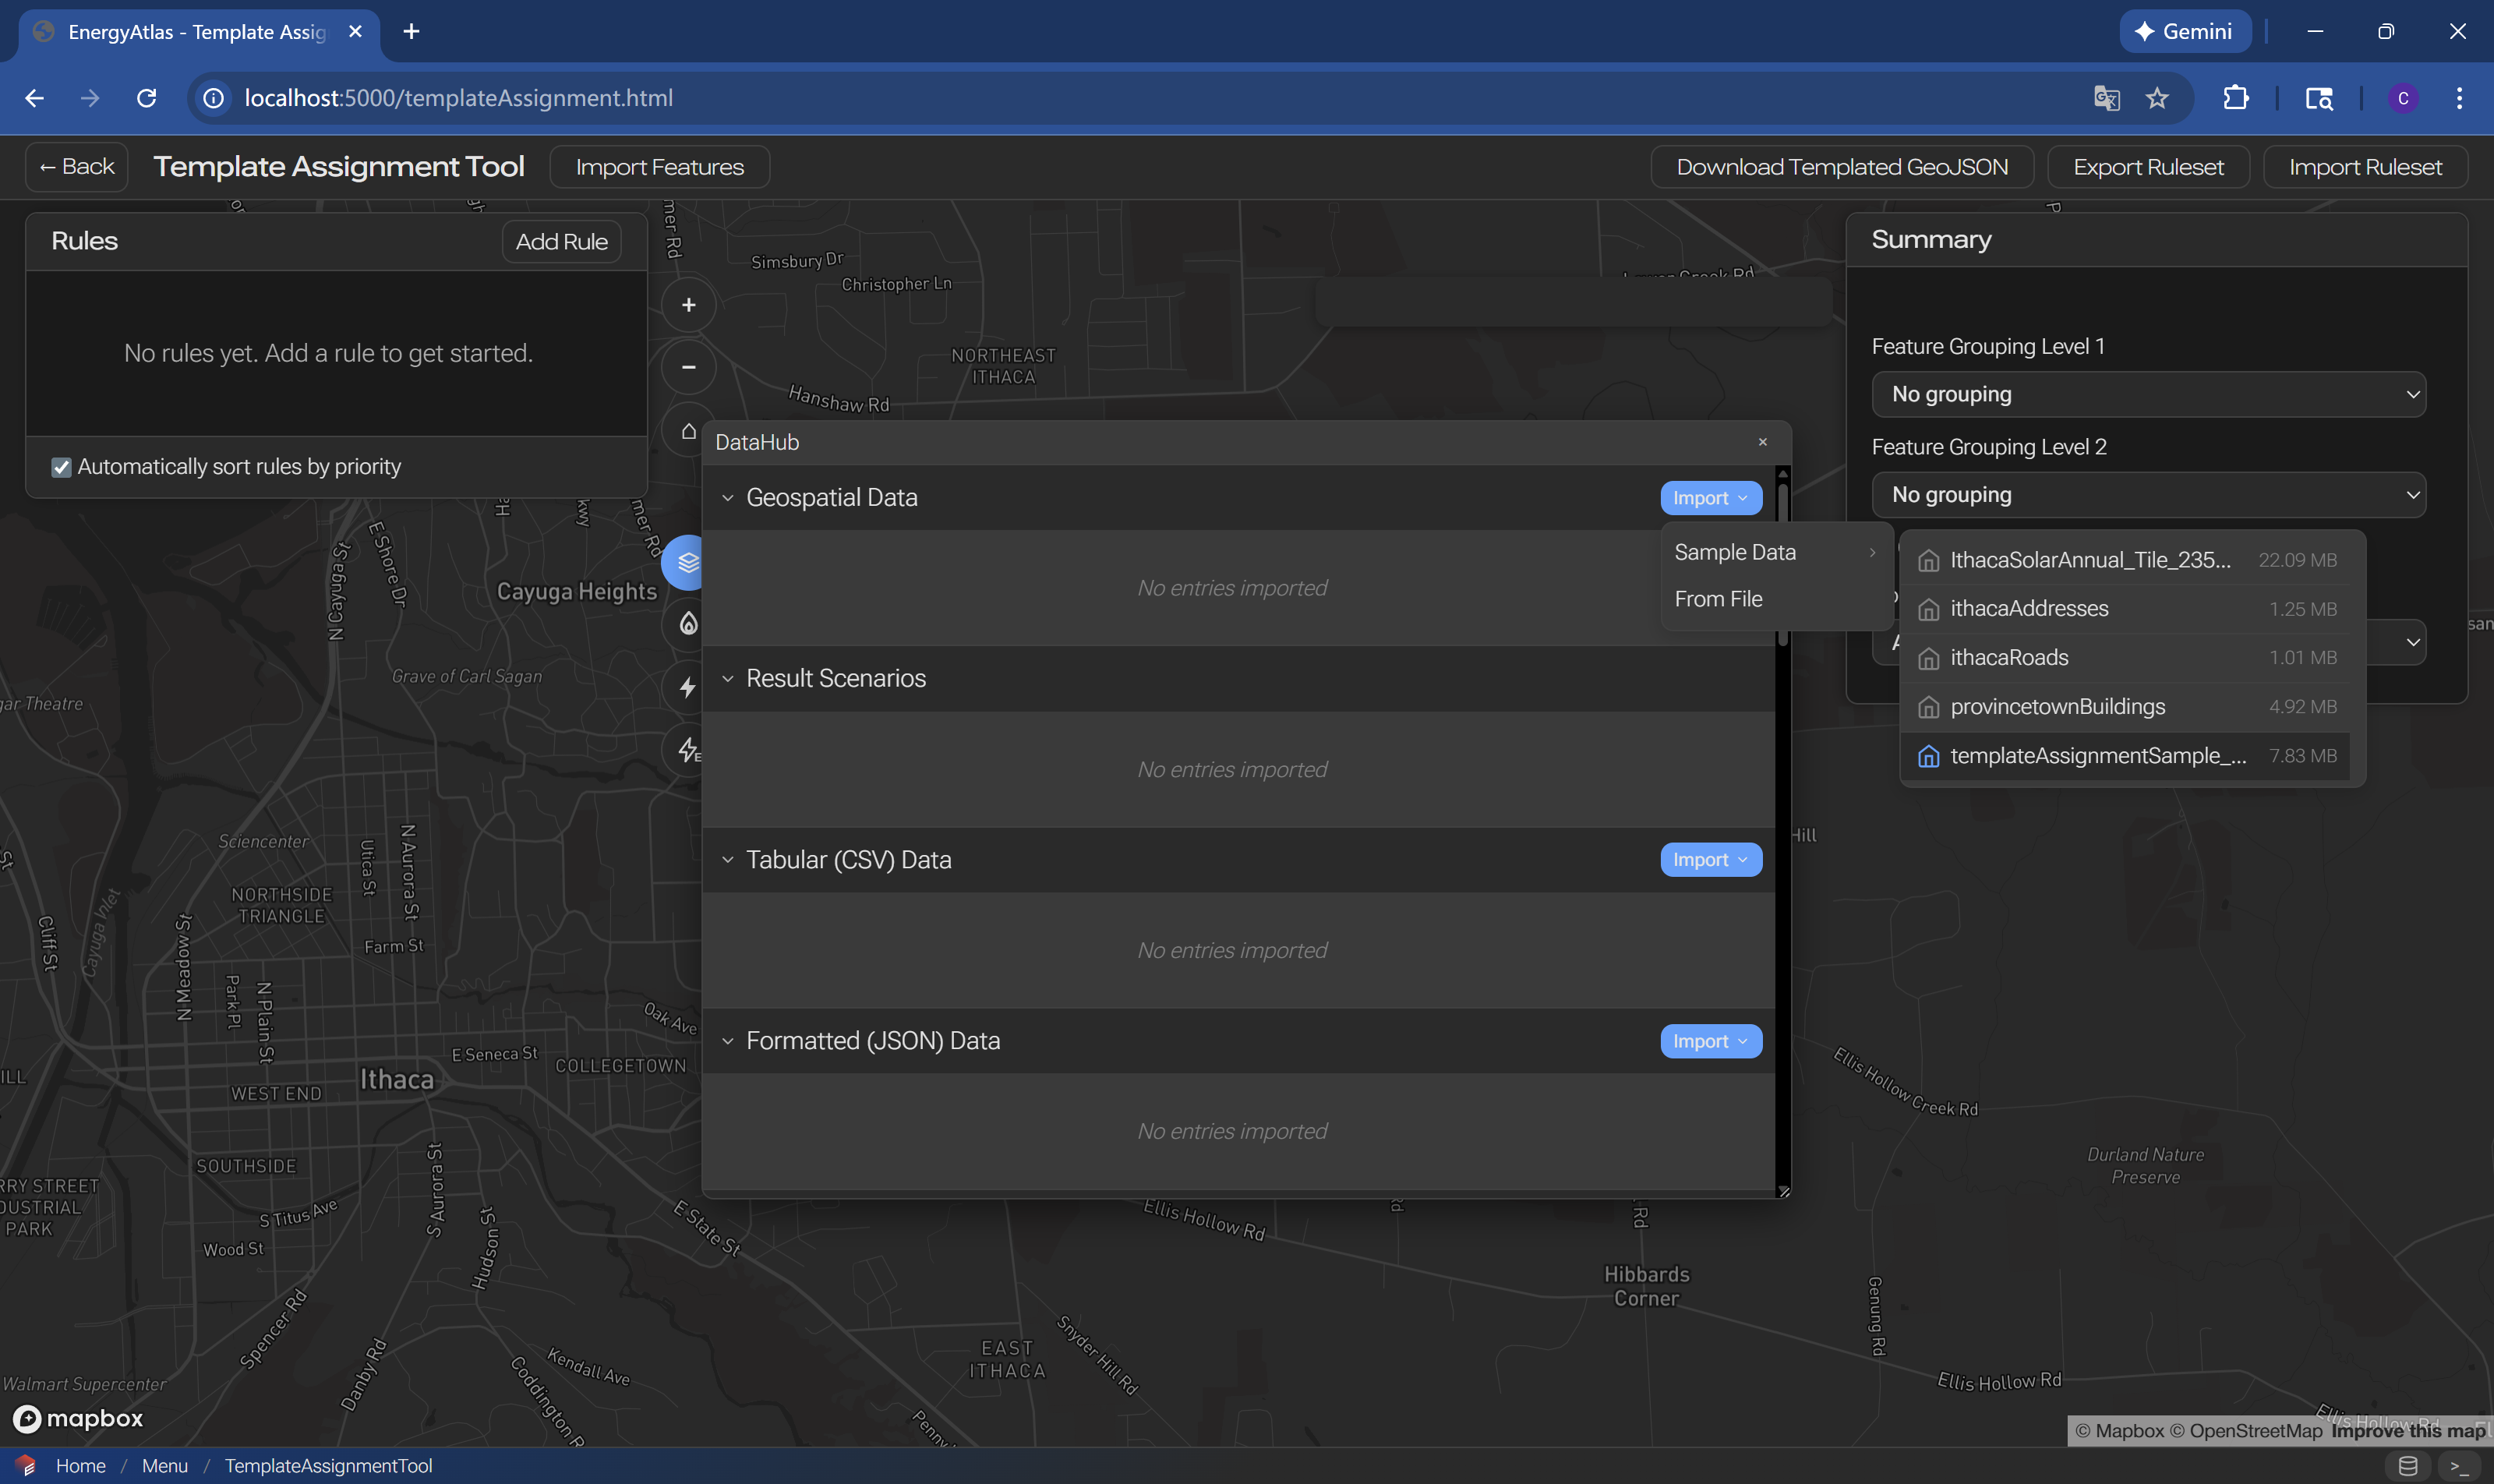The height and width of the screenshot is (1484, 2494).
Task: Open Import dropdown for Formatted (JSON) Data
Action: [x=1710, y=1041]
